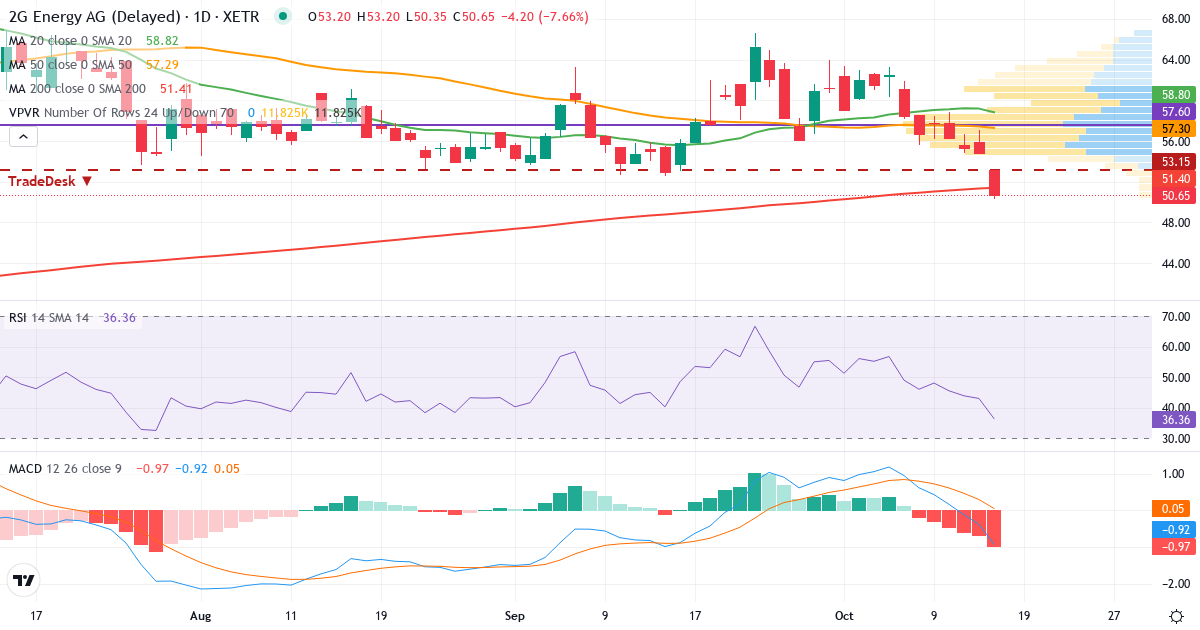This screenshot has width=1200, height=630.
Task: Click the high value H53.20
Action: [377, 17]
